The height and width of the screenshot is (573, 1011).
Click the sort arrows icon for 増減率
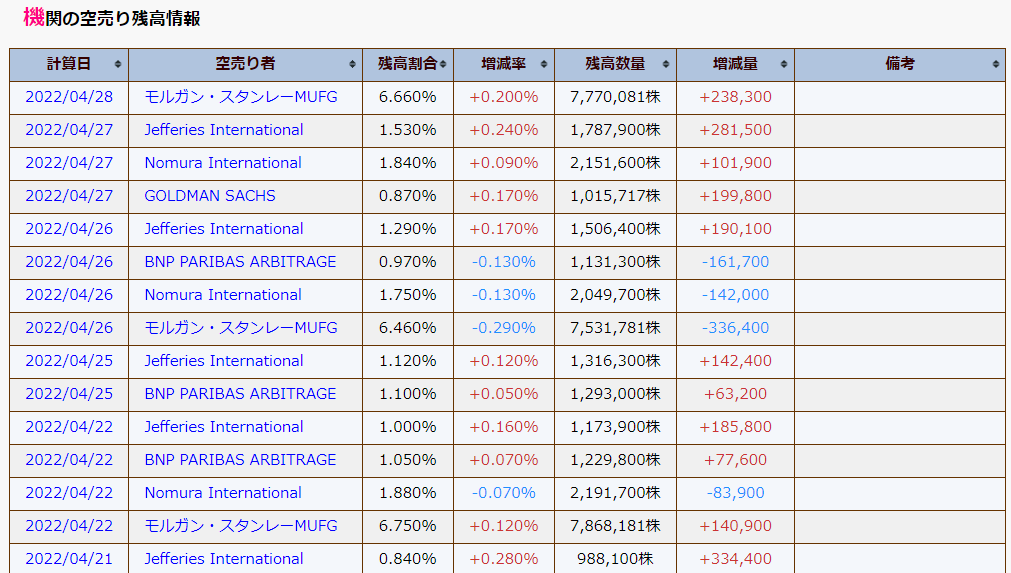(544, 64)
